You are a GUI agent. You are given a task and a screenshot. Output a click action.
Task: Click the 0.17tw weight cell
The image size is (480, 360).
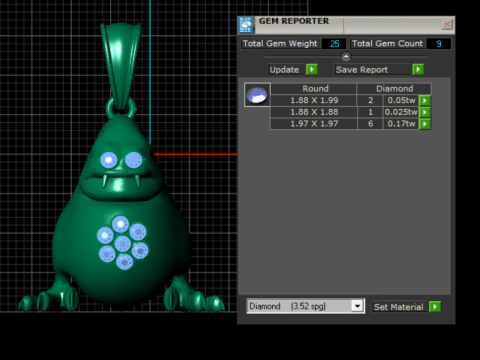pos(401,124)
